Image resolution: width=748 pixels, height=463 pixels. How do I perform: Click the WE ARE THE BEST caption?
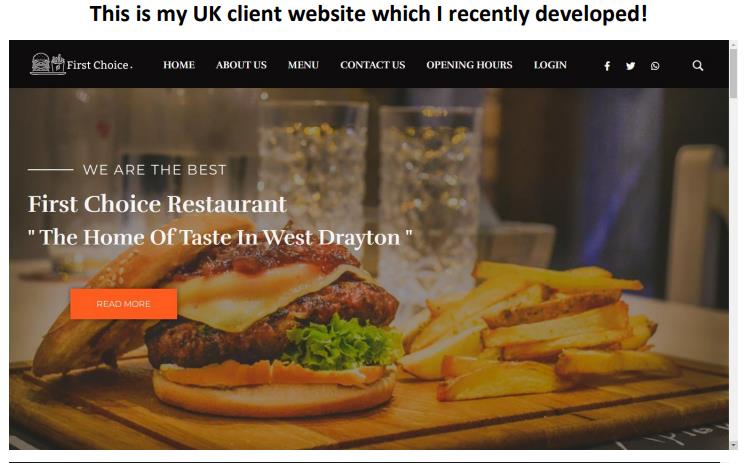154,170
